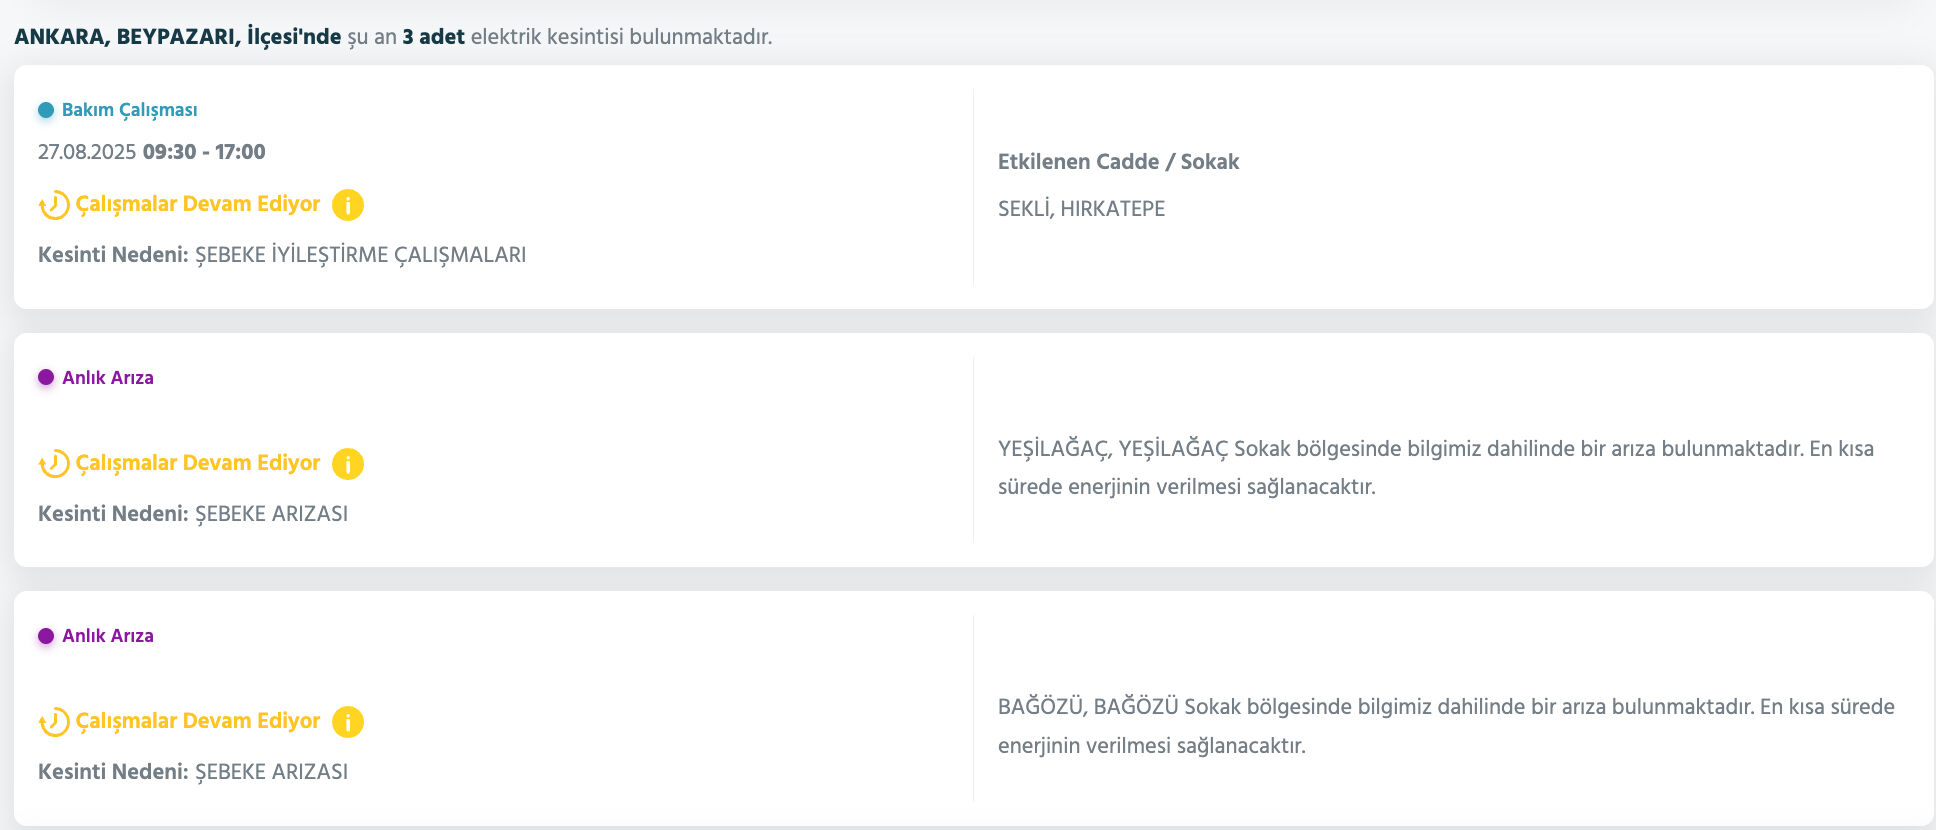Select the purple Anlık Arıza dot in second card
The width and height of the screenshot is (1936, 830).
(44, 378)
